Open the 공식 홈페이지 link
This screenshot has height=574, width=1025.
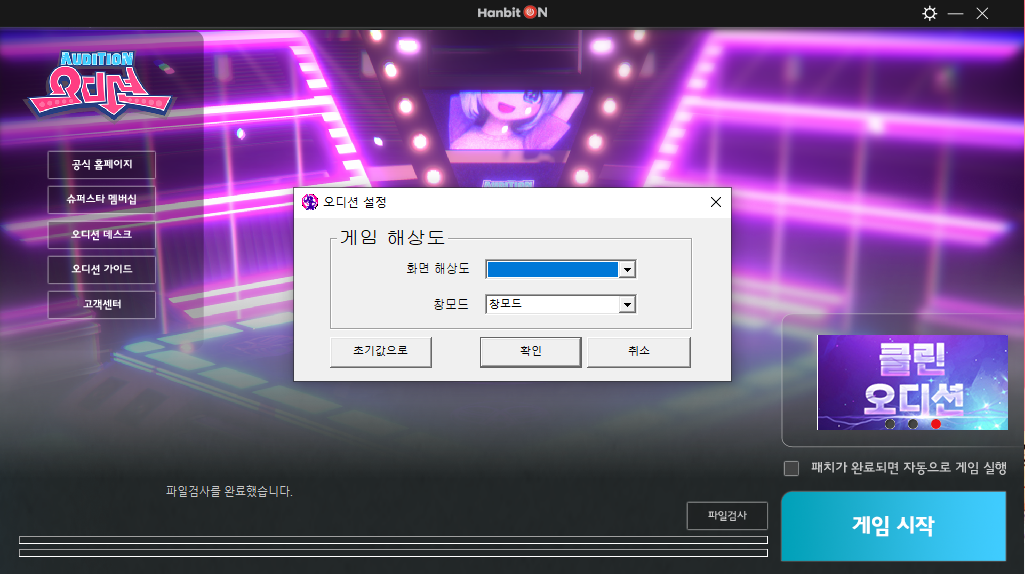click(101, 164)
